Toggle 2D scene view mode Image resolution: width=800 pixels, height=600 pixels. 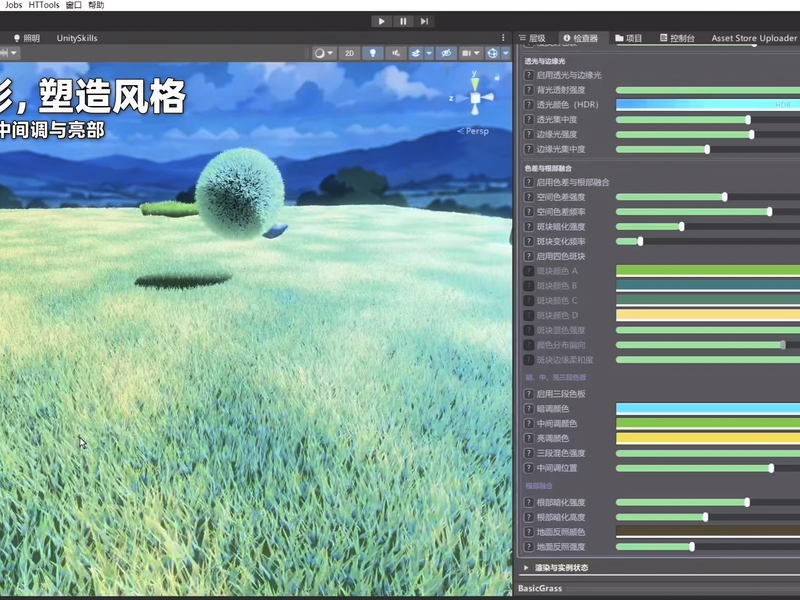[x=349, y=53]
